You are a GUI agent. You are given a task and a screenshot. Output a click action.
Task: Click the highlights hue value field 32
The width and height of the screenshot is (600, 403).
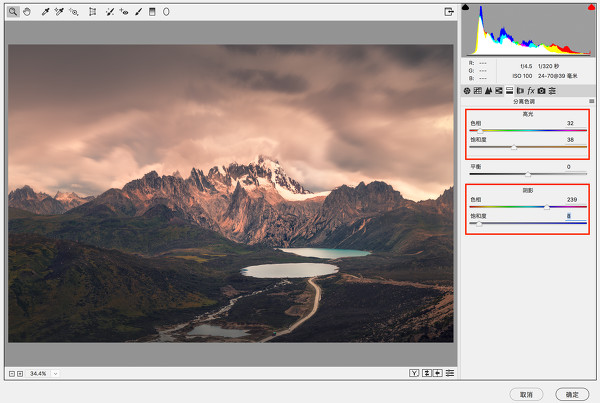tap(575, 123)
